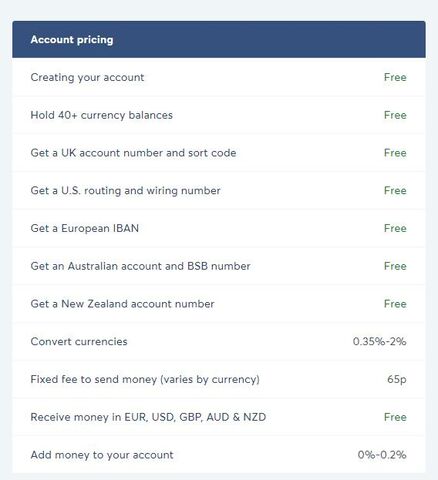Click Free beside Receive money row

coord(395,417)
